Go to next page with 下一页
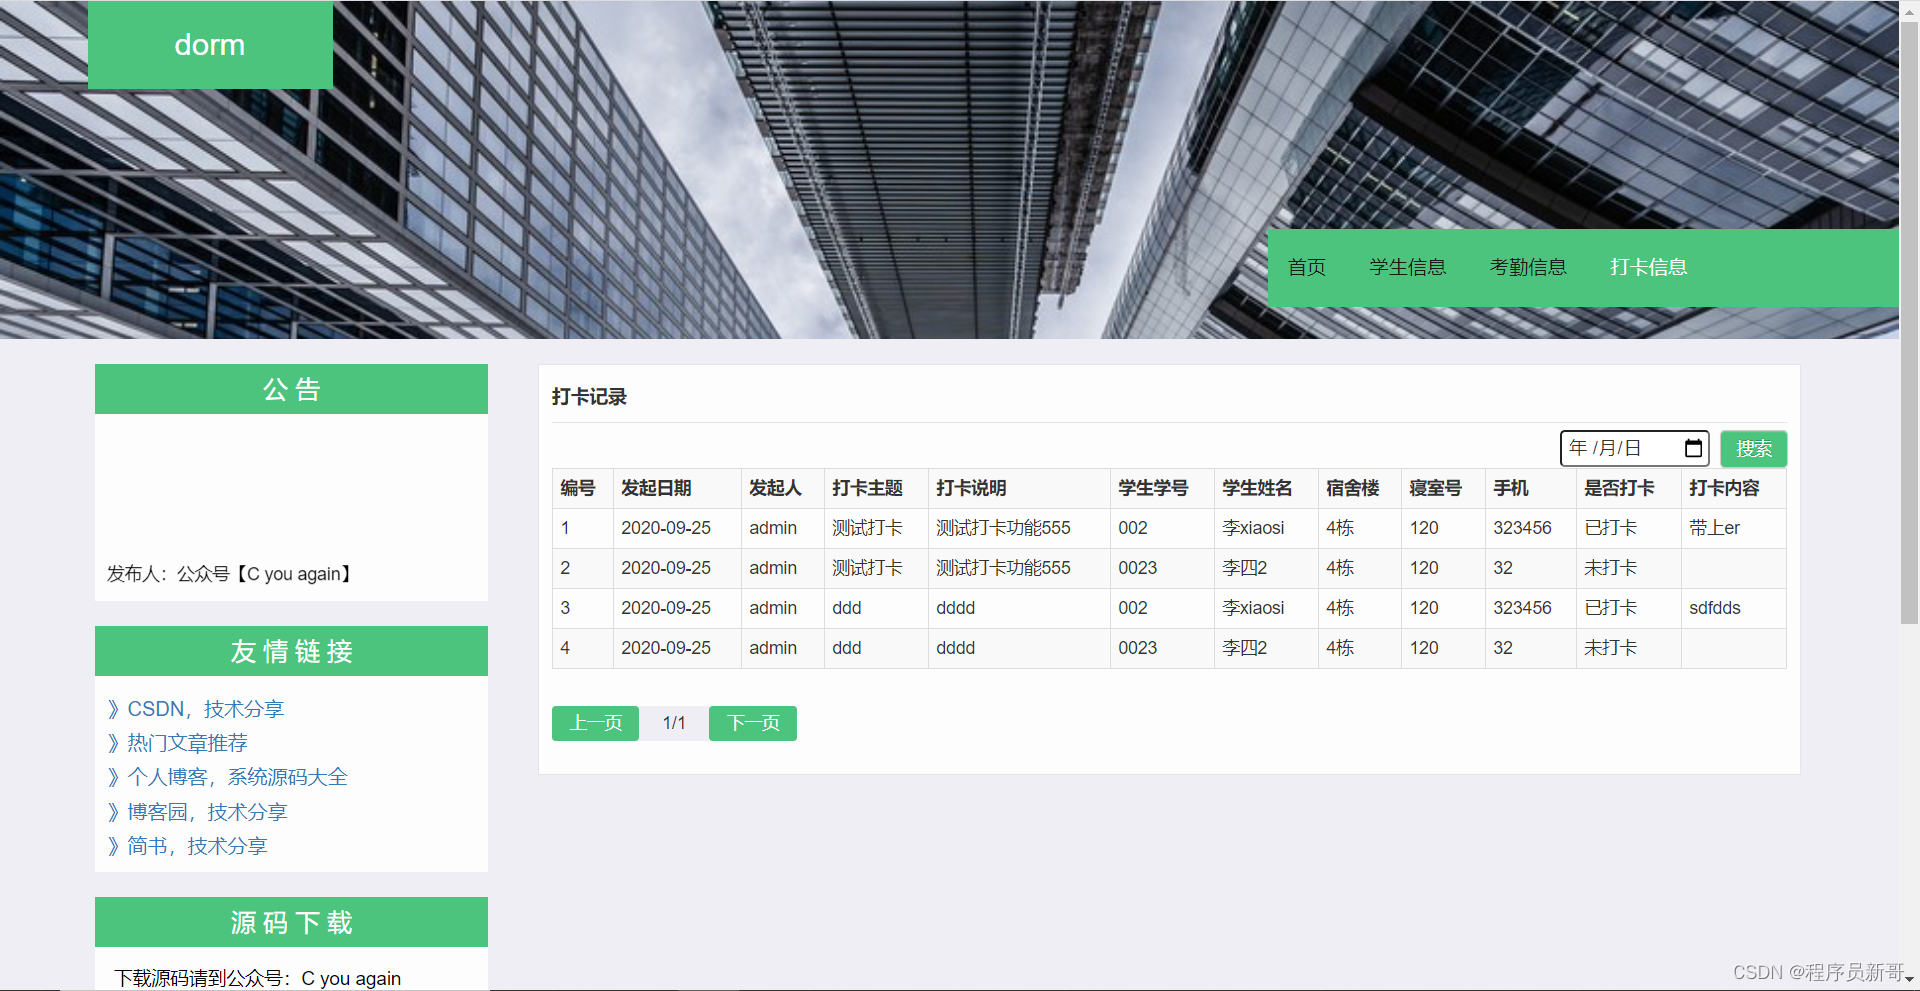Screen dimensions: 1920x991 tap(753, 723)
